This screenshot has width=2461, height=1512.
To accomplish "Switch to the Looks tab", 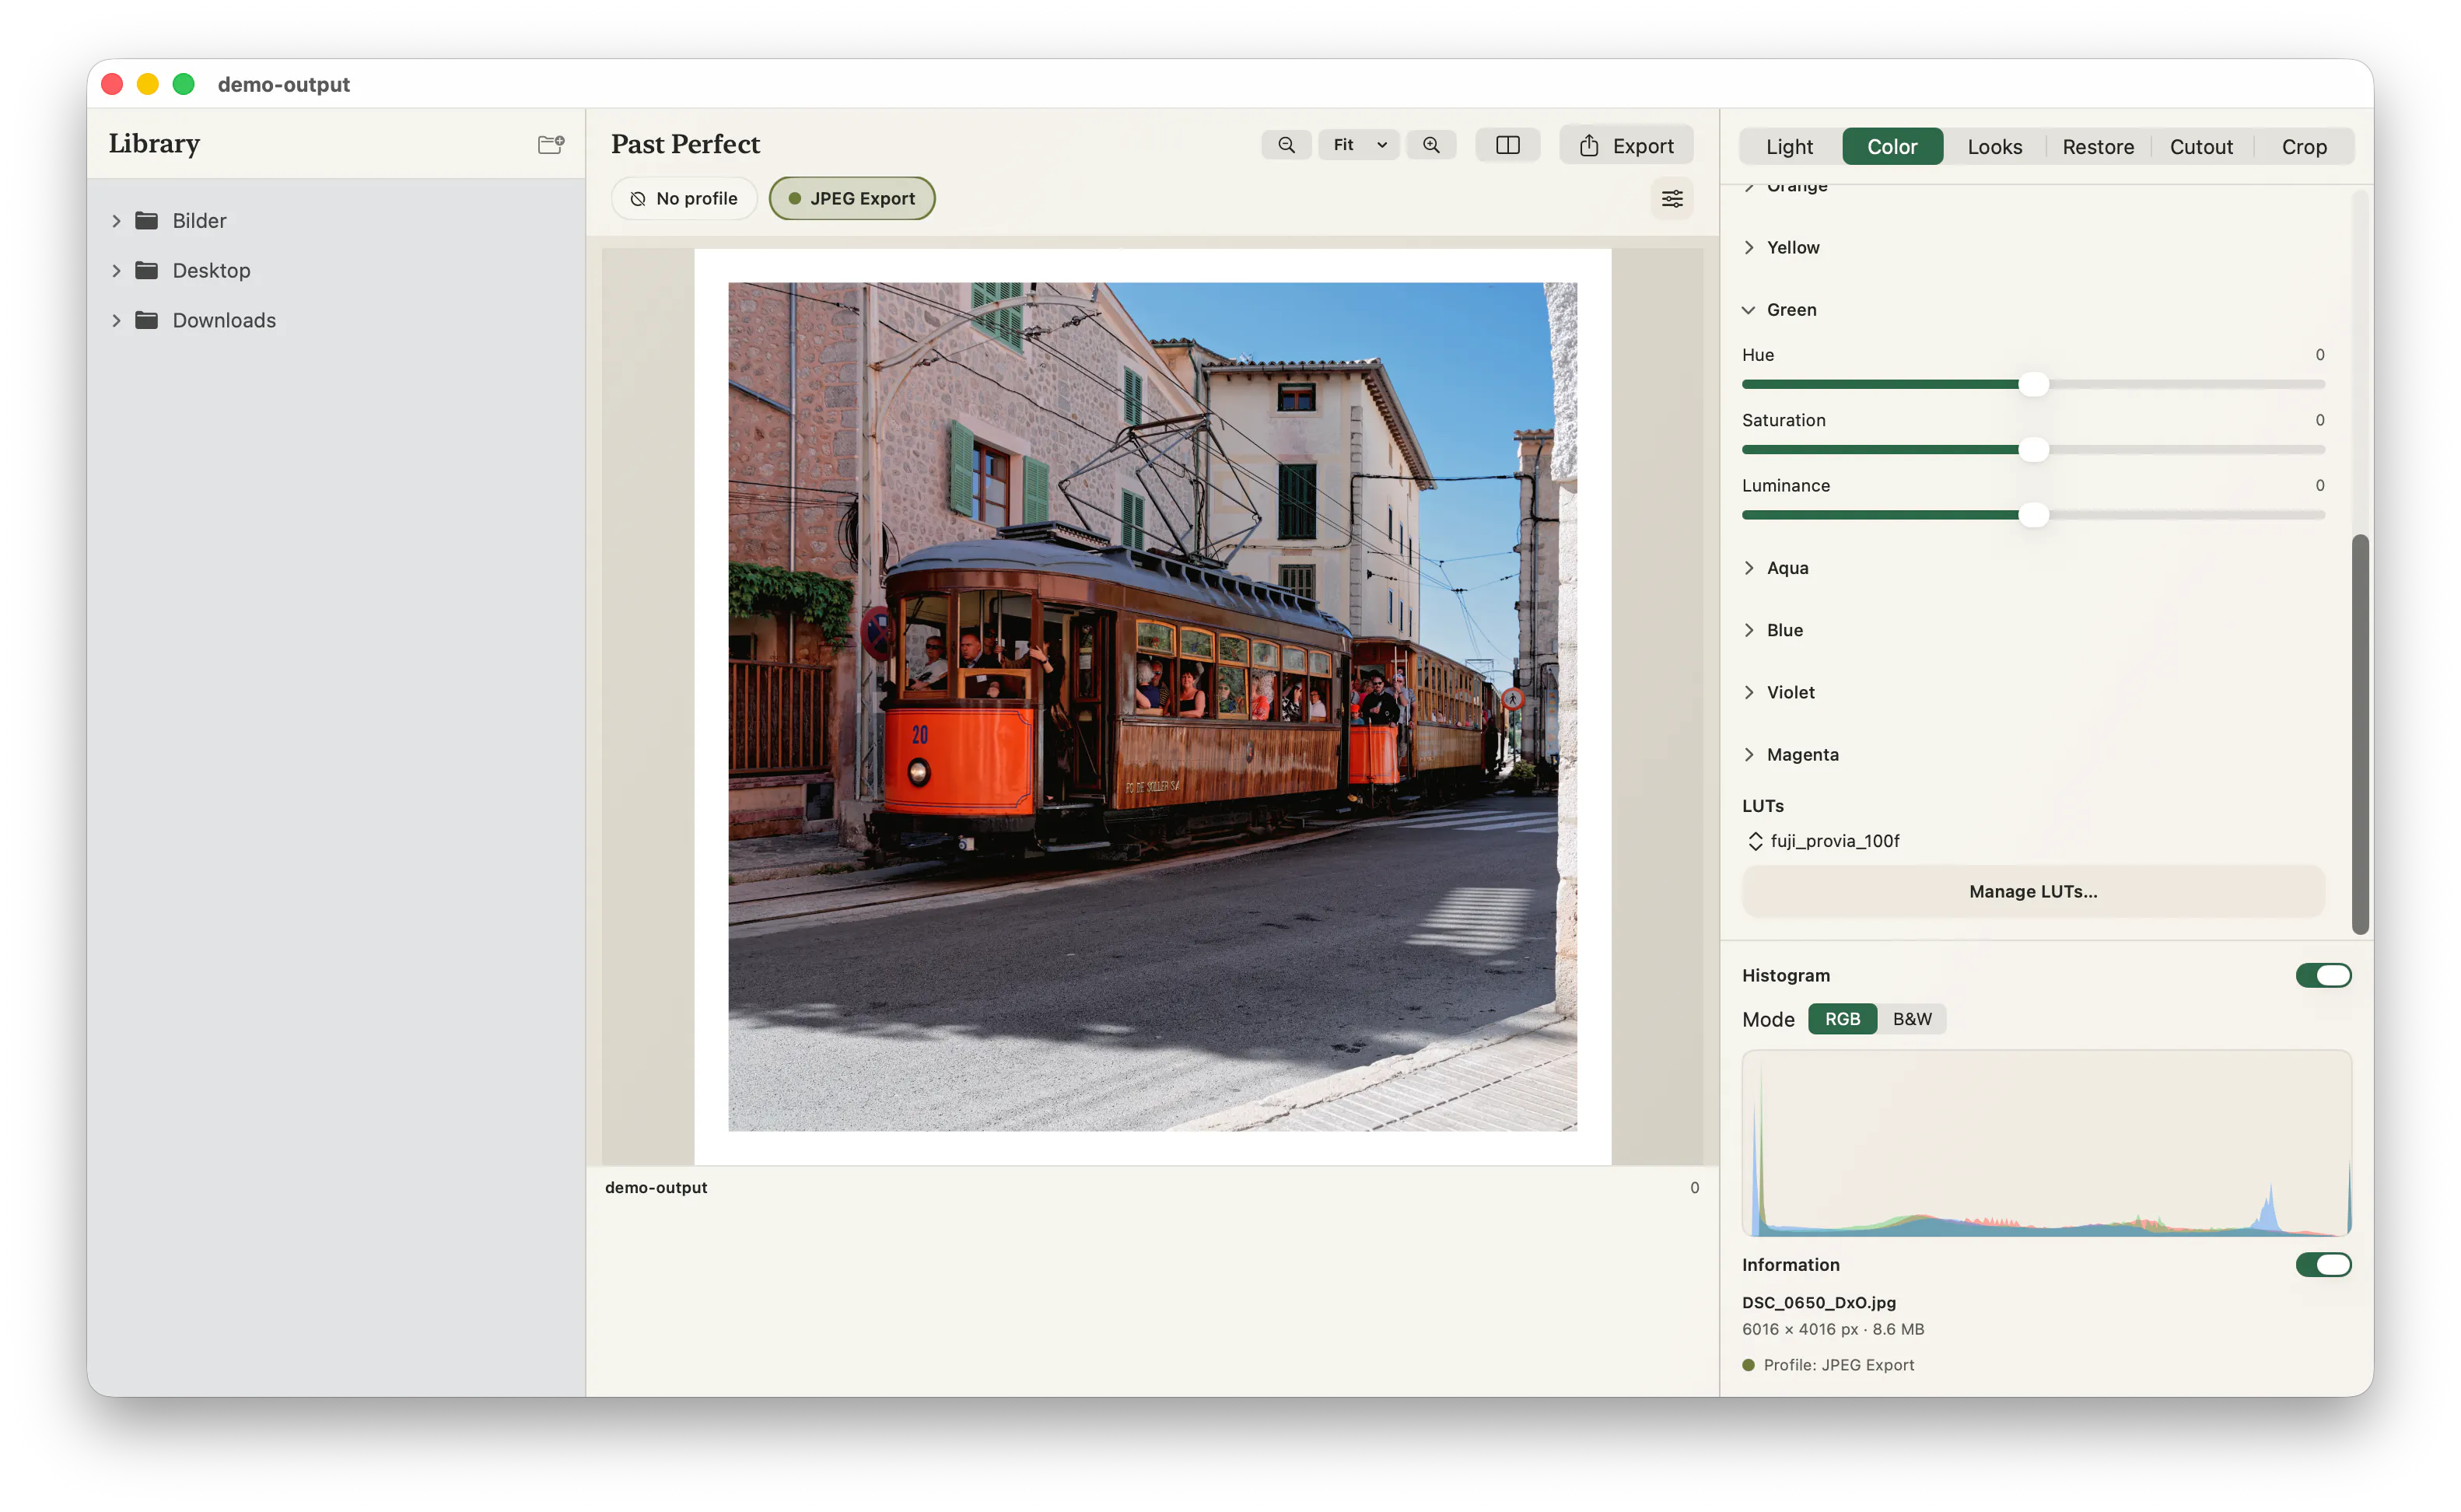I will pyautogui.click(x=1994, y=147).
